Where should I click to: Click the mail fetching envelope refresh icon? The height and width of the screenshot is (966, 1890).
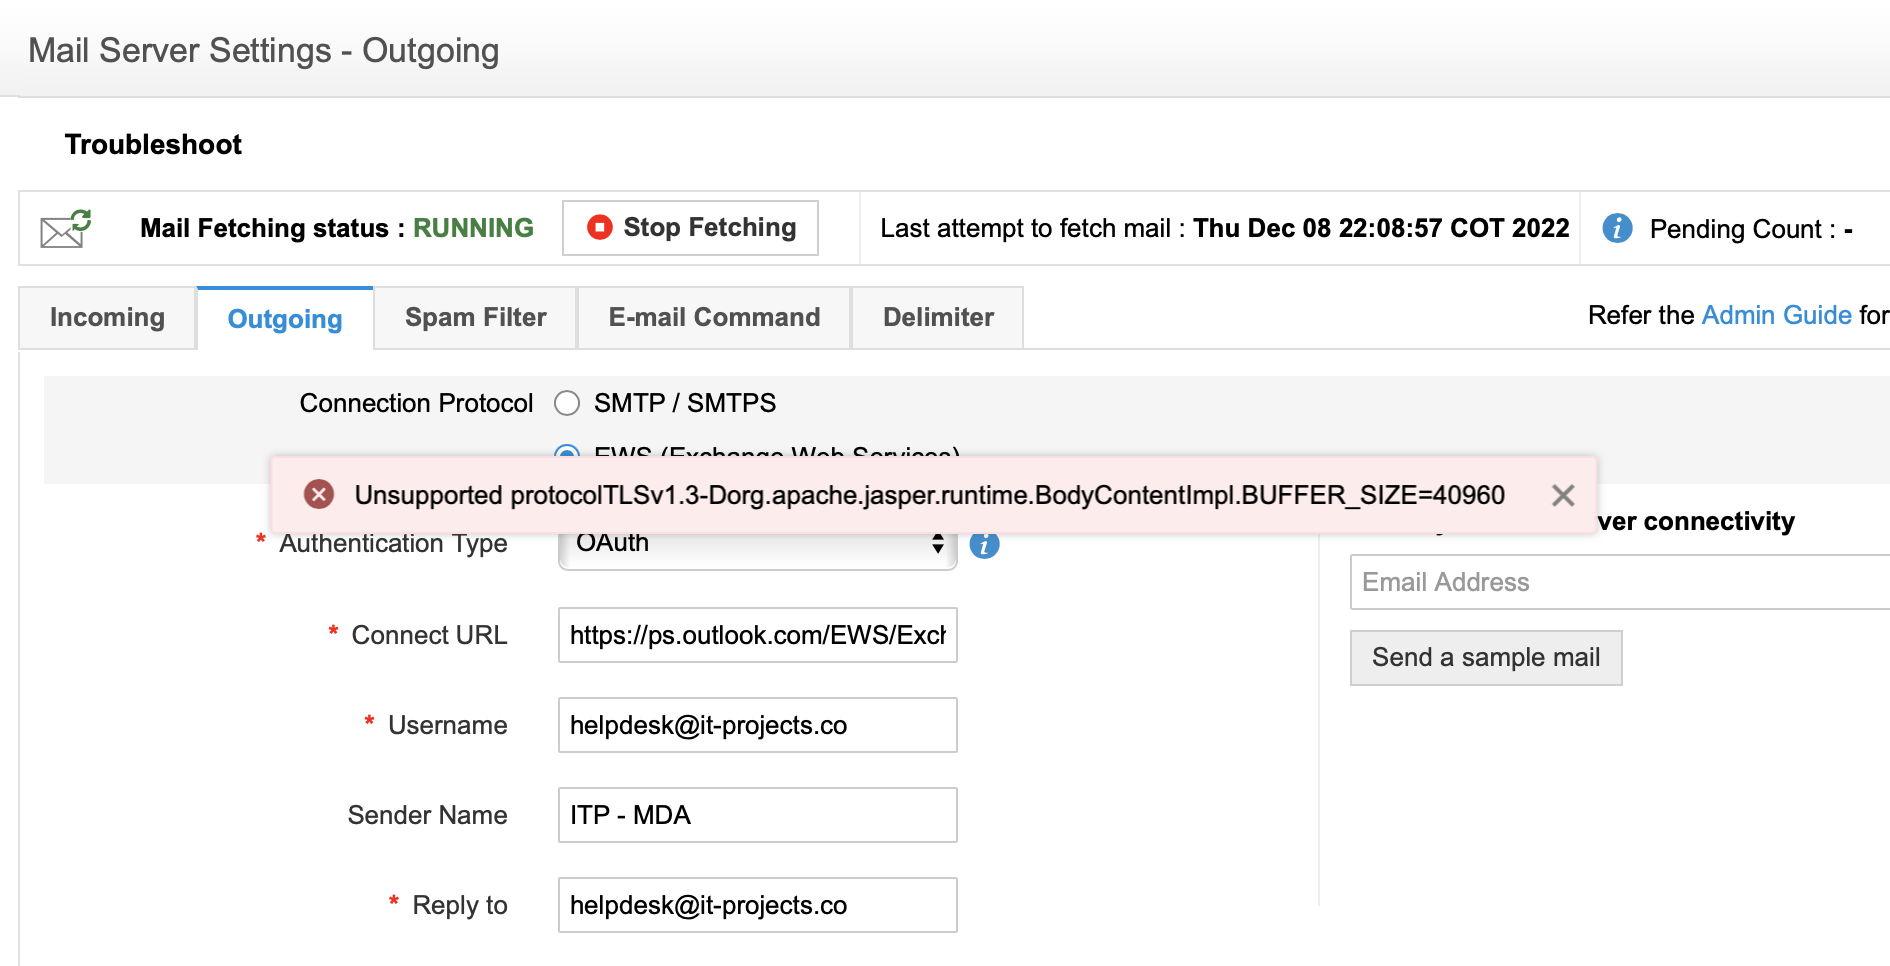[x=66, y=228]
